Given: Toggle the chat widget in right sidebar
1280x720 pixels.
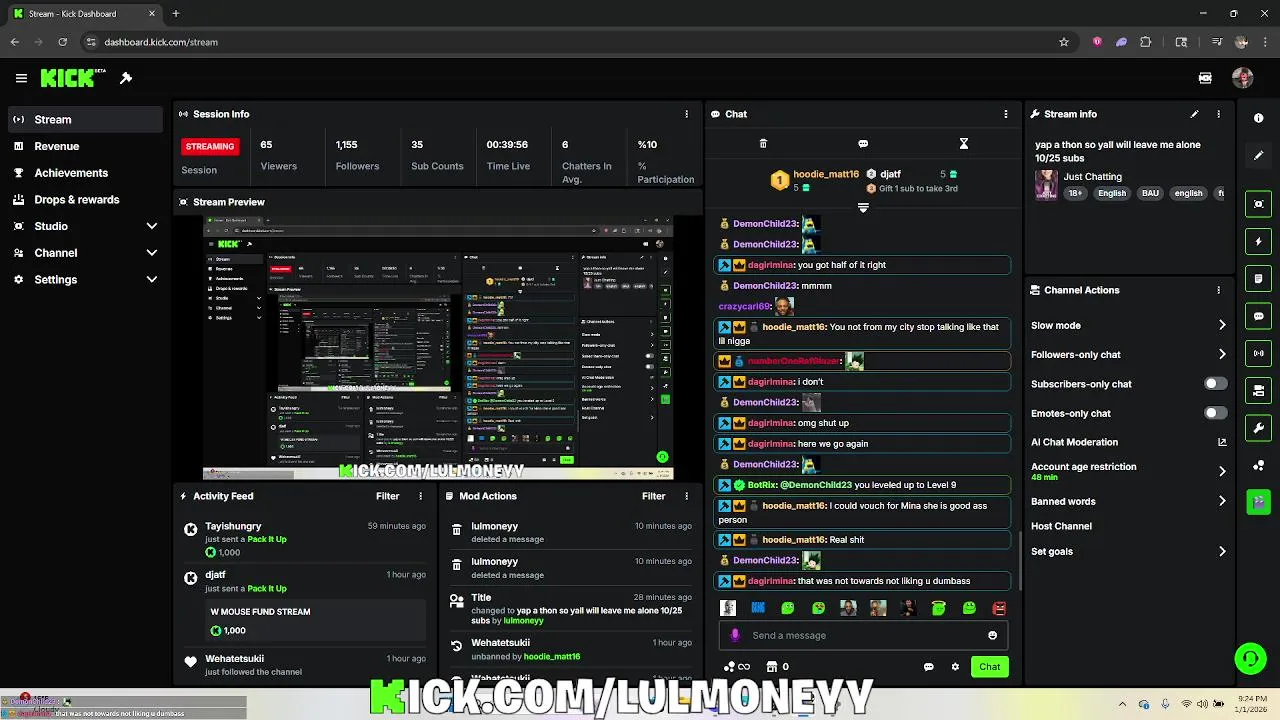Looking at the screenshot, I should [1259, 316].
